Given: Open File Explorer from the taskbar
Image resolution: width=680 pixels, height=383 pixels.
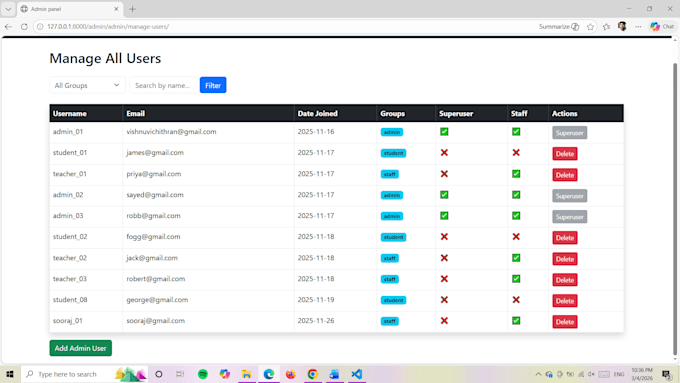Looking at the screenshot, I should click(247, 374).
